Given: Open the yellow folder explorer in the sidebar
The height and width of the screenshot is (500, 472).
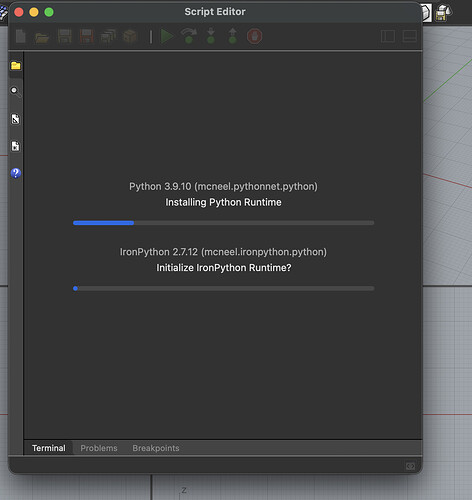Looking at the screenshot, I should click(x=16, y=65).
